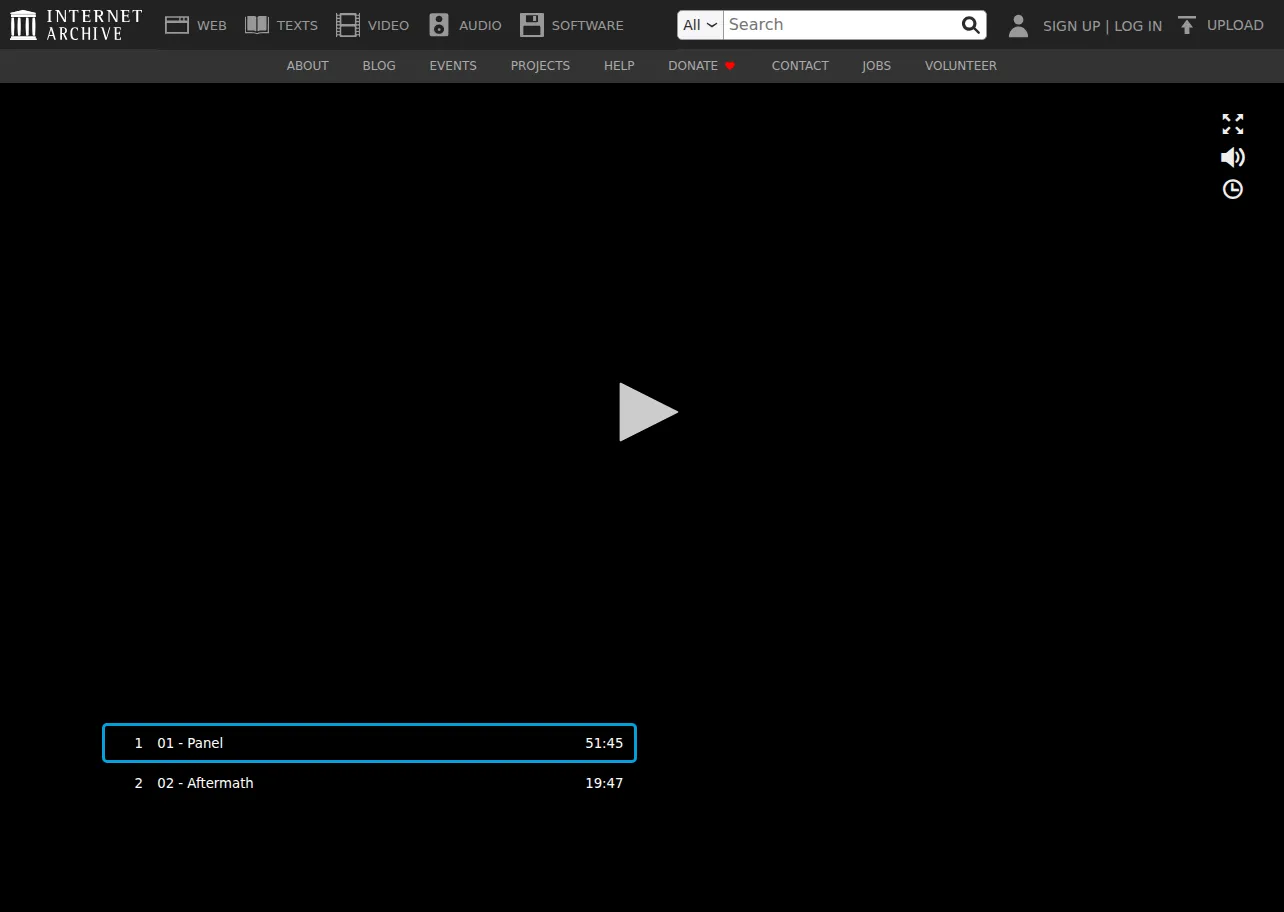Click the red heart beside Donate
The height and width of the screenshot is (912, 1284).
[730, 66]
